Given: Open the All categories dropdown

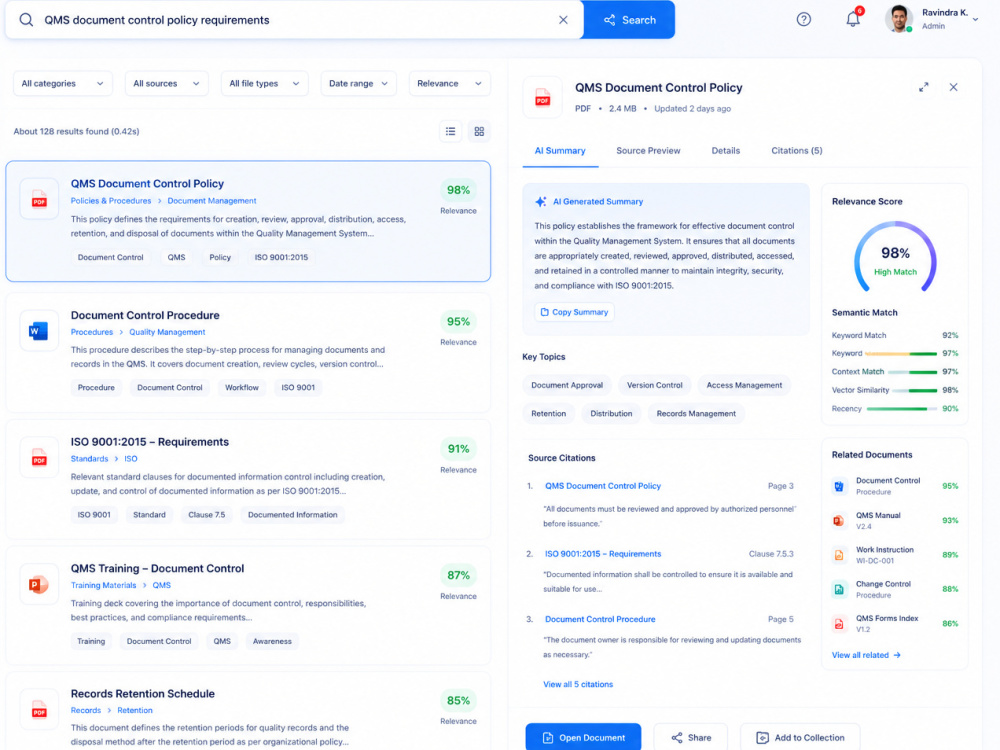Looking at the screenshot, I should (x=62, y=84).
